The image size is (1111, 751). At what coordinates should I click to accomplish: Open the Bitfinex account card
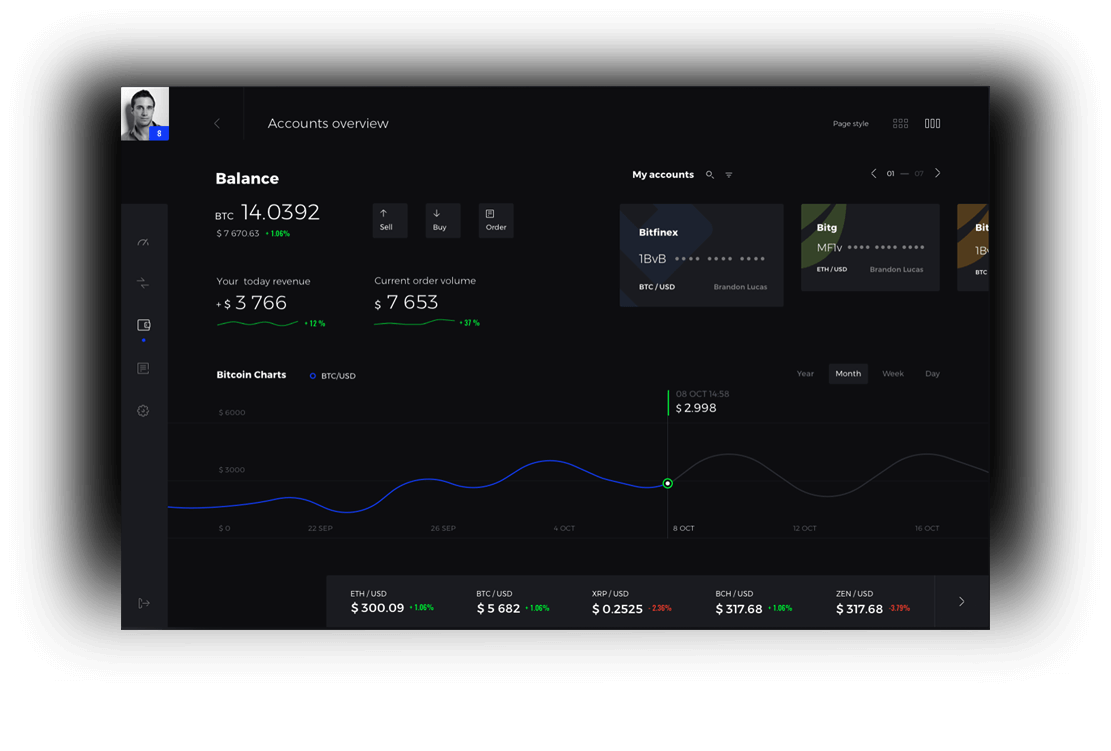pos(701,255)
